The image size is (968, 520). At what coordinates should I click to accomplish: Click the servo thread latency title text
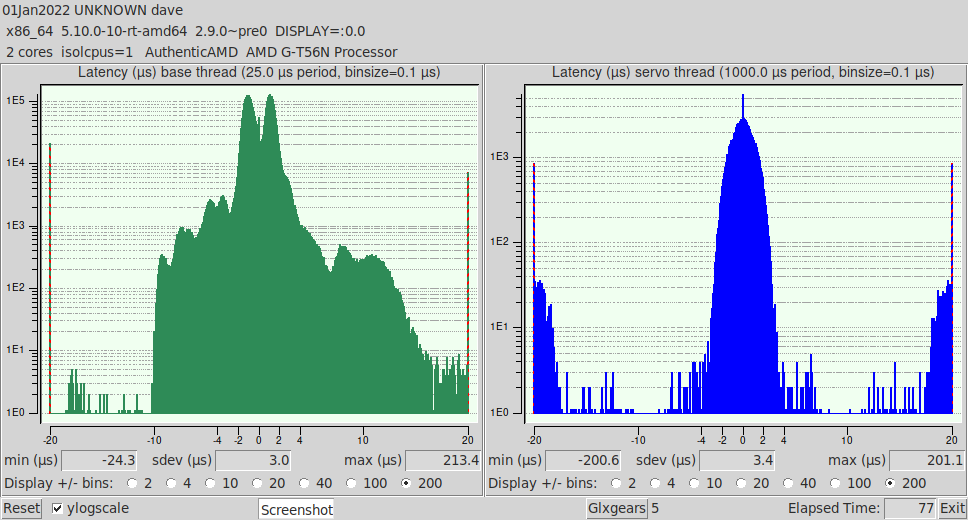[x=743, y=72]
